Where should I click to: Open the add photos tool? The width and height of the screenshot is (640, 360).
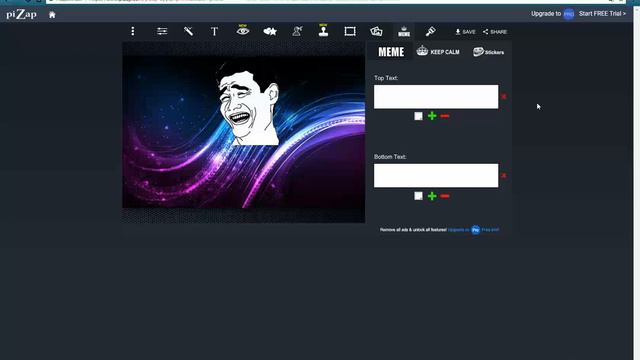pyautogui.click(x=376, y=31)
